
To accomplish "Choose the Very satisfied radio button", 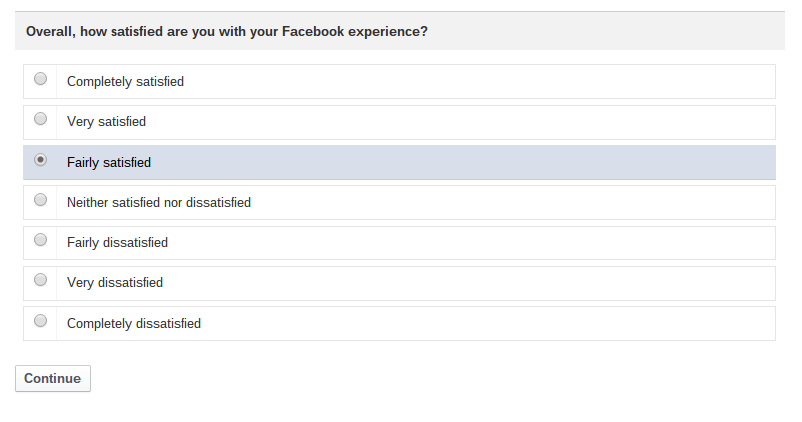I will tap(40, 119).
